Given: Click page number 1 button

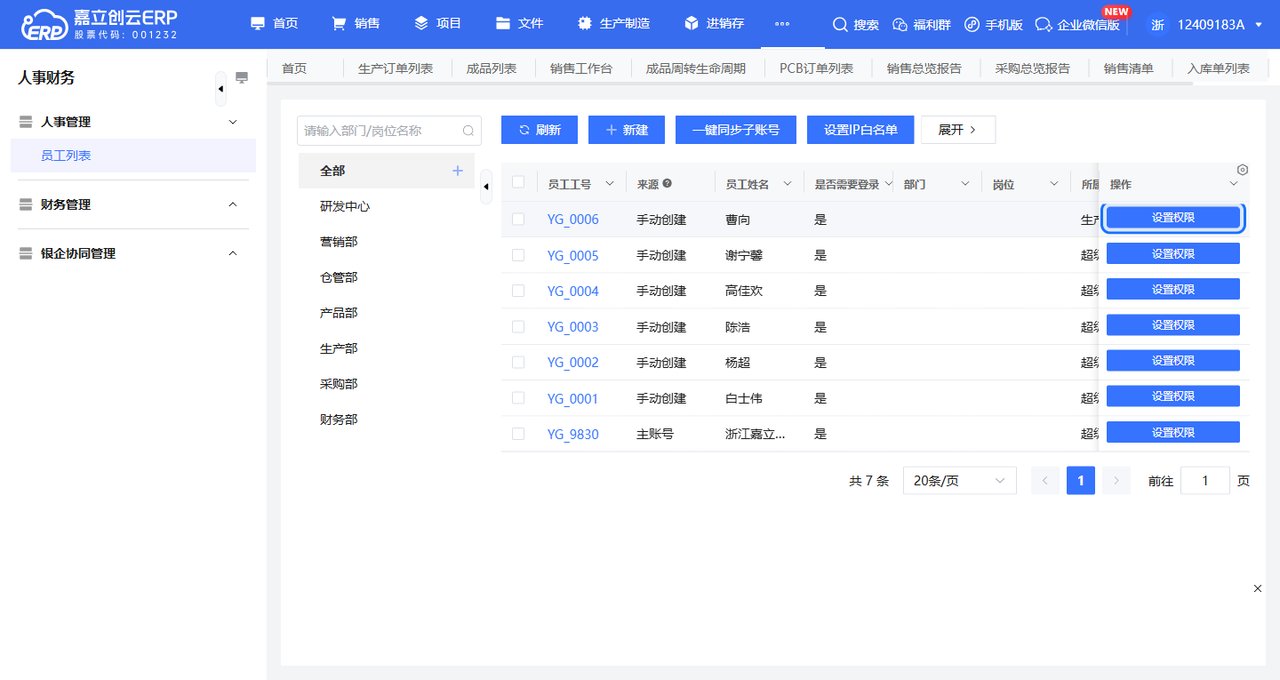Looking at the screenshot, I should (1080, 481).
